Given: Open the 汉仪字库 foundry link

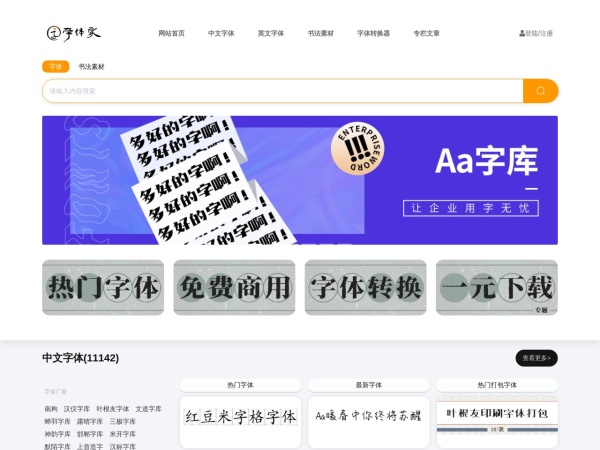Looking at the screenshot, I should 77,409.
